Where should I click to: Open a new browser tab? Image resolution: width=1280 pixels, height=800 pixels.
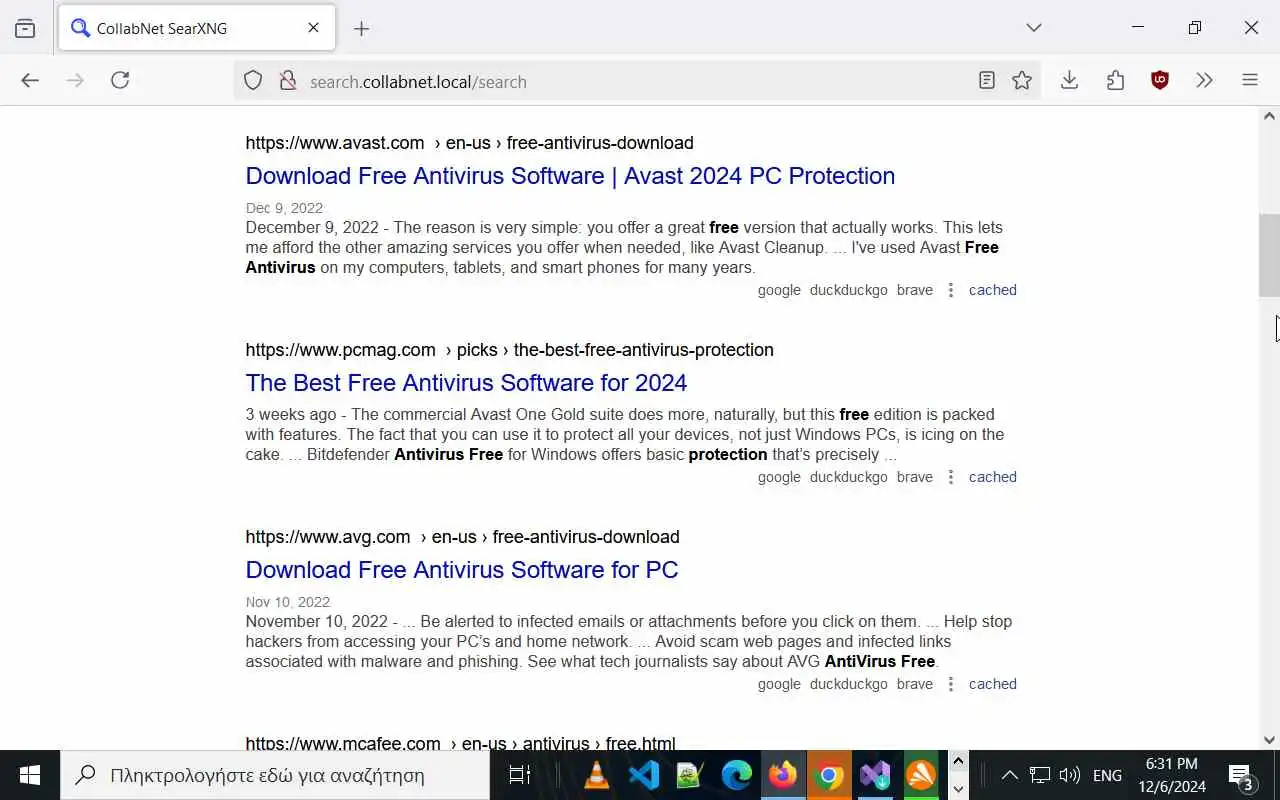362,29
